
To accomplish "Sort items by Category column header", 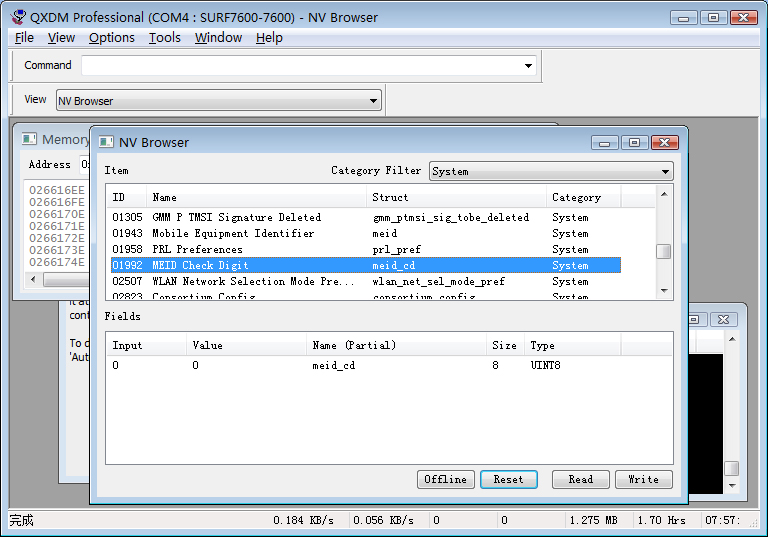I will click(583, 197).
